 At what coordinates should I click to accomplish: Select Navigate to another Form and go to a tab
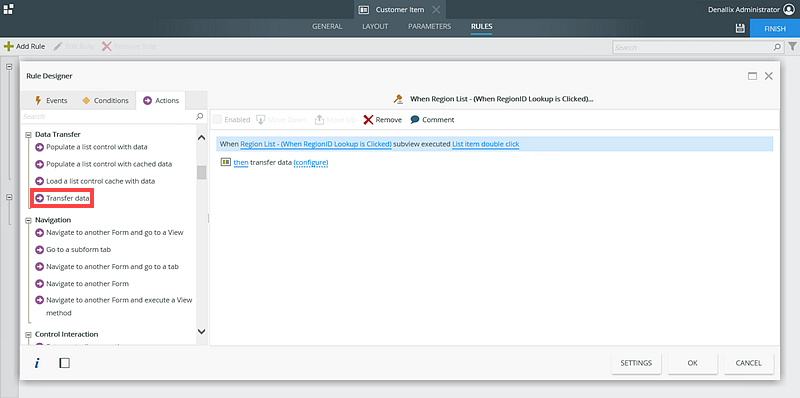(112, 267)
